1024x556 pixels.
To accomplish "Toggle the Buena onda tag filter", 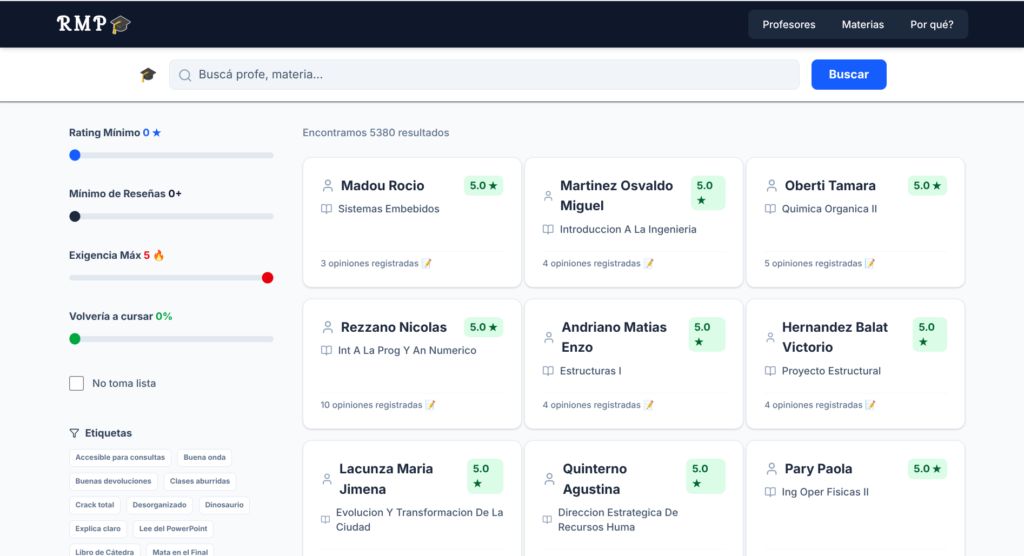I will pyautogui.click(x=204, y=457).
